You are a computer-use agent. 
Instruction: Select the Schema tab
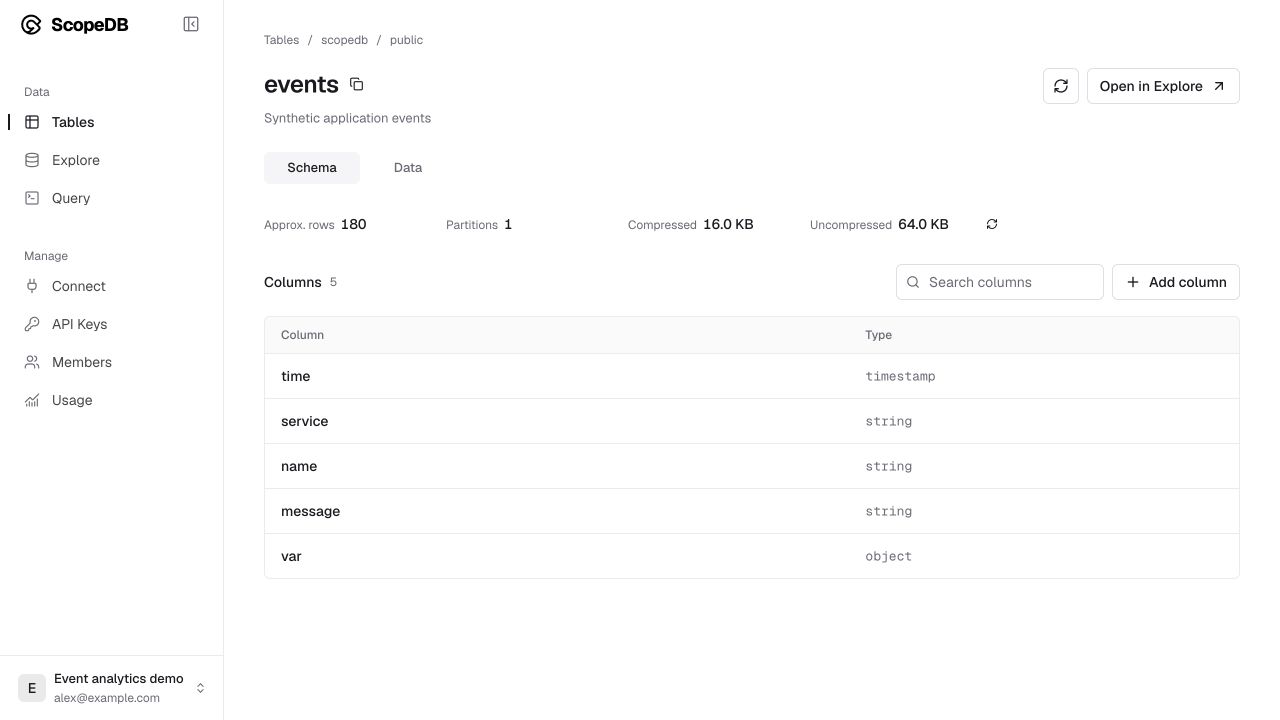coord(312,168)
